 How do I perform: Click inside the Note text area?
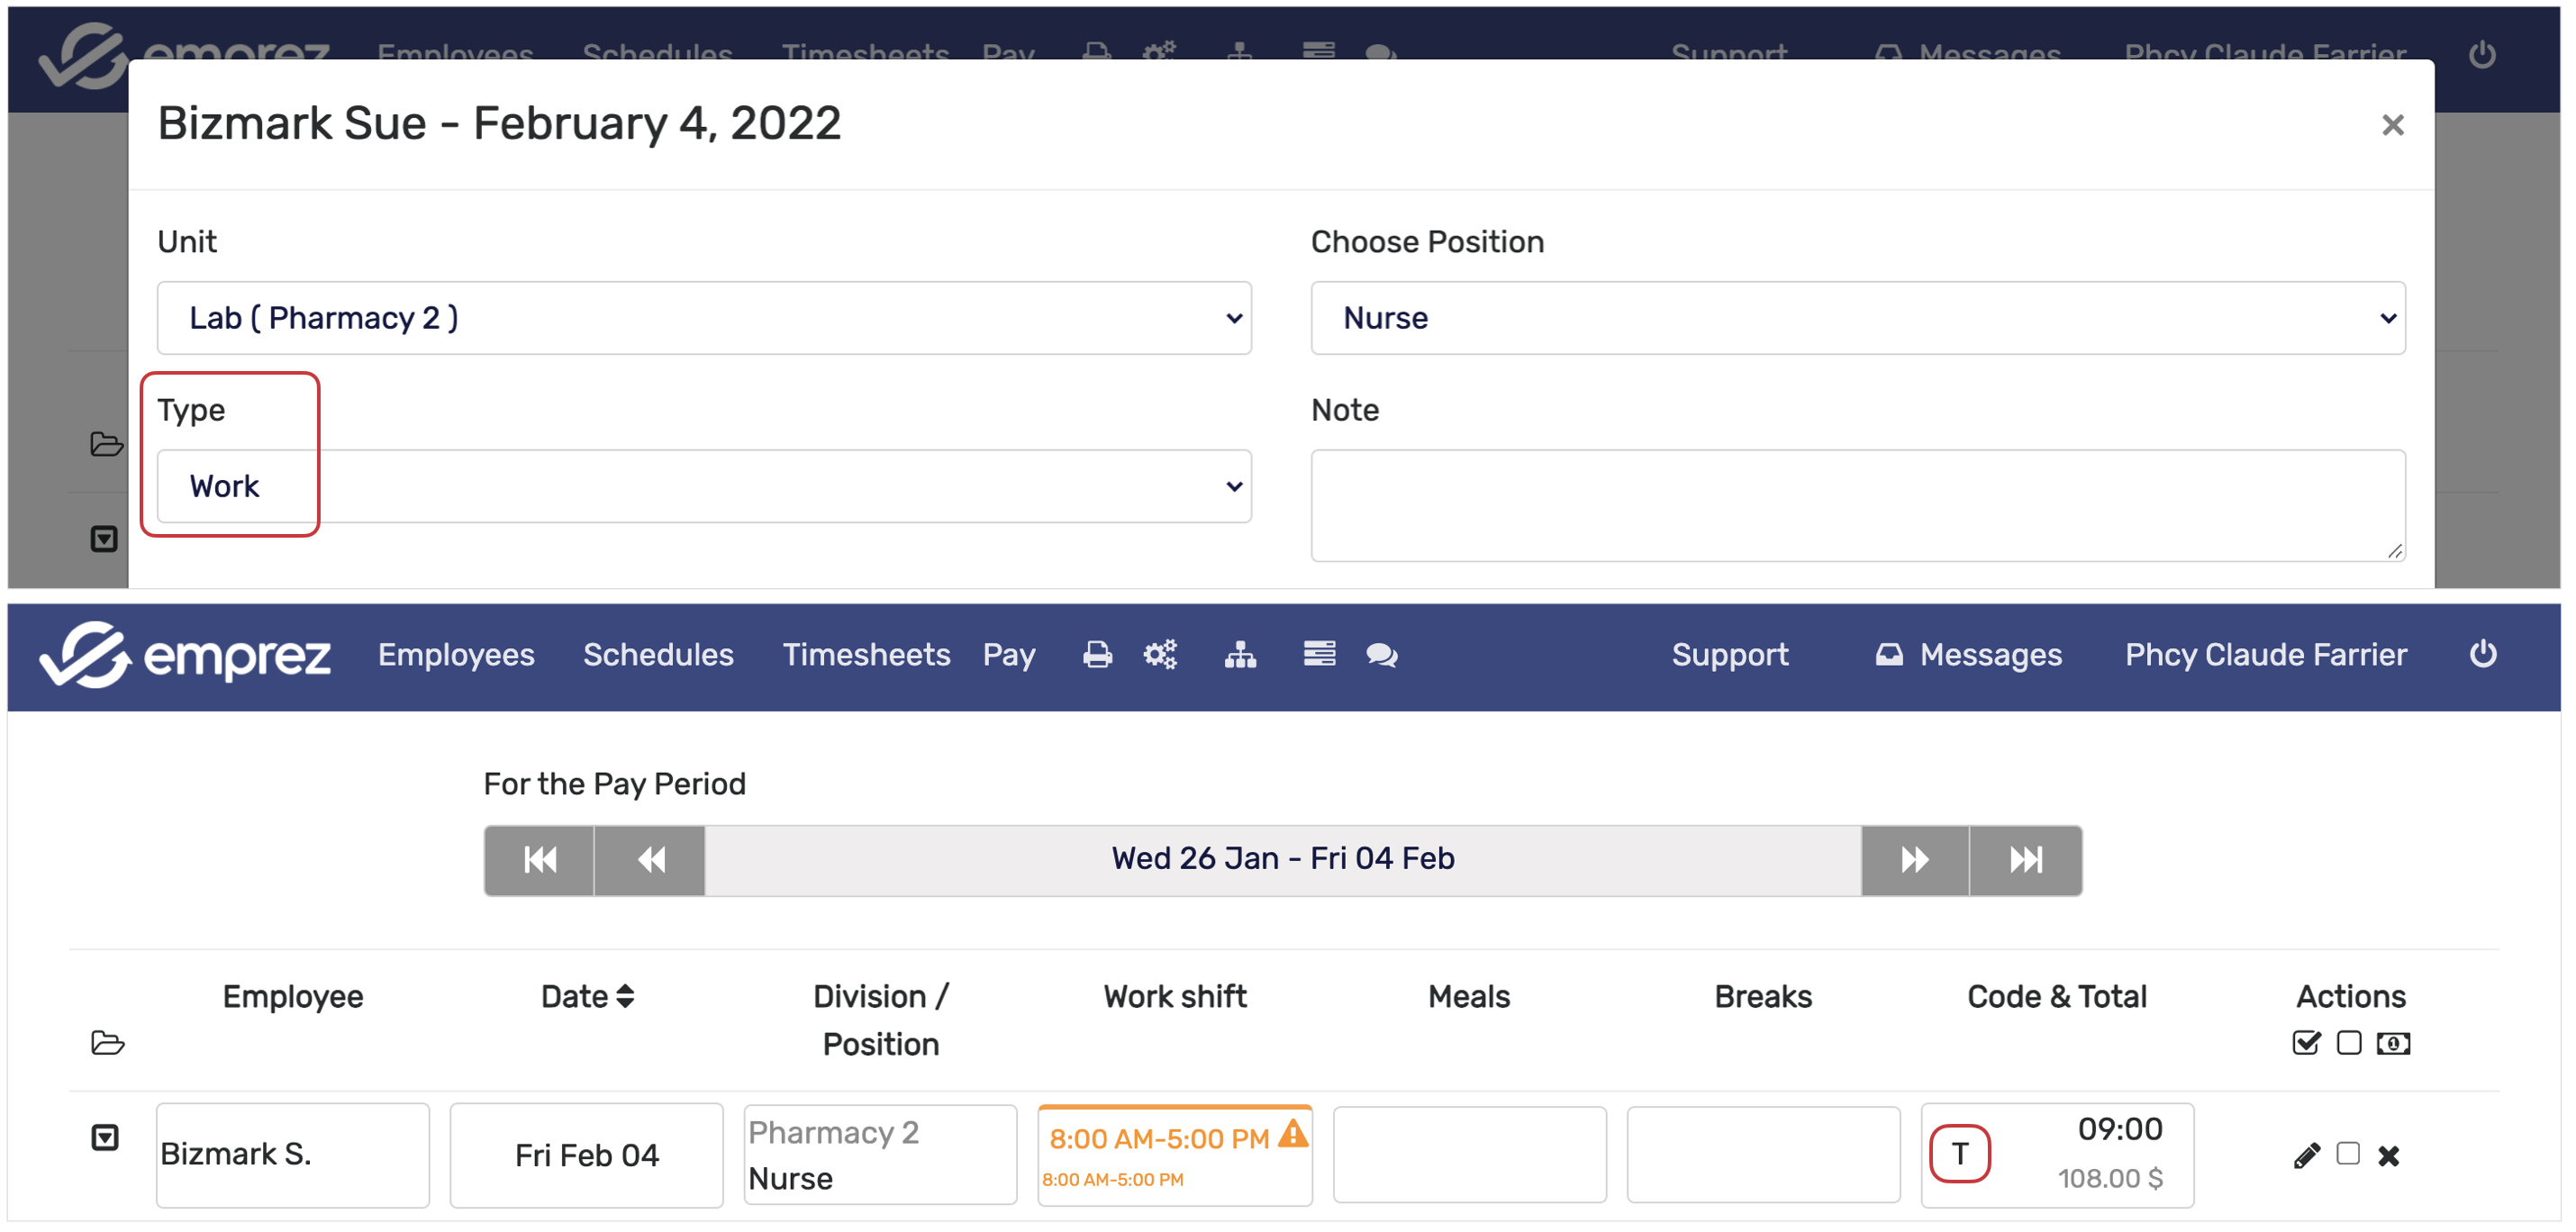click(x=1857, y=506)
